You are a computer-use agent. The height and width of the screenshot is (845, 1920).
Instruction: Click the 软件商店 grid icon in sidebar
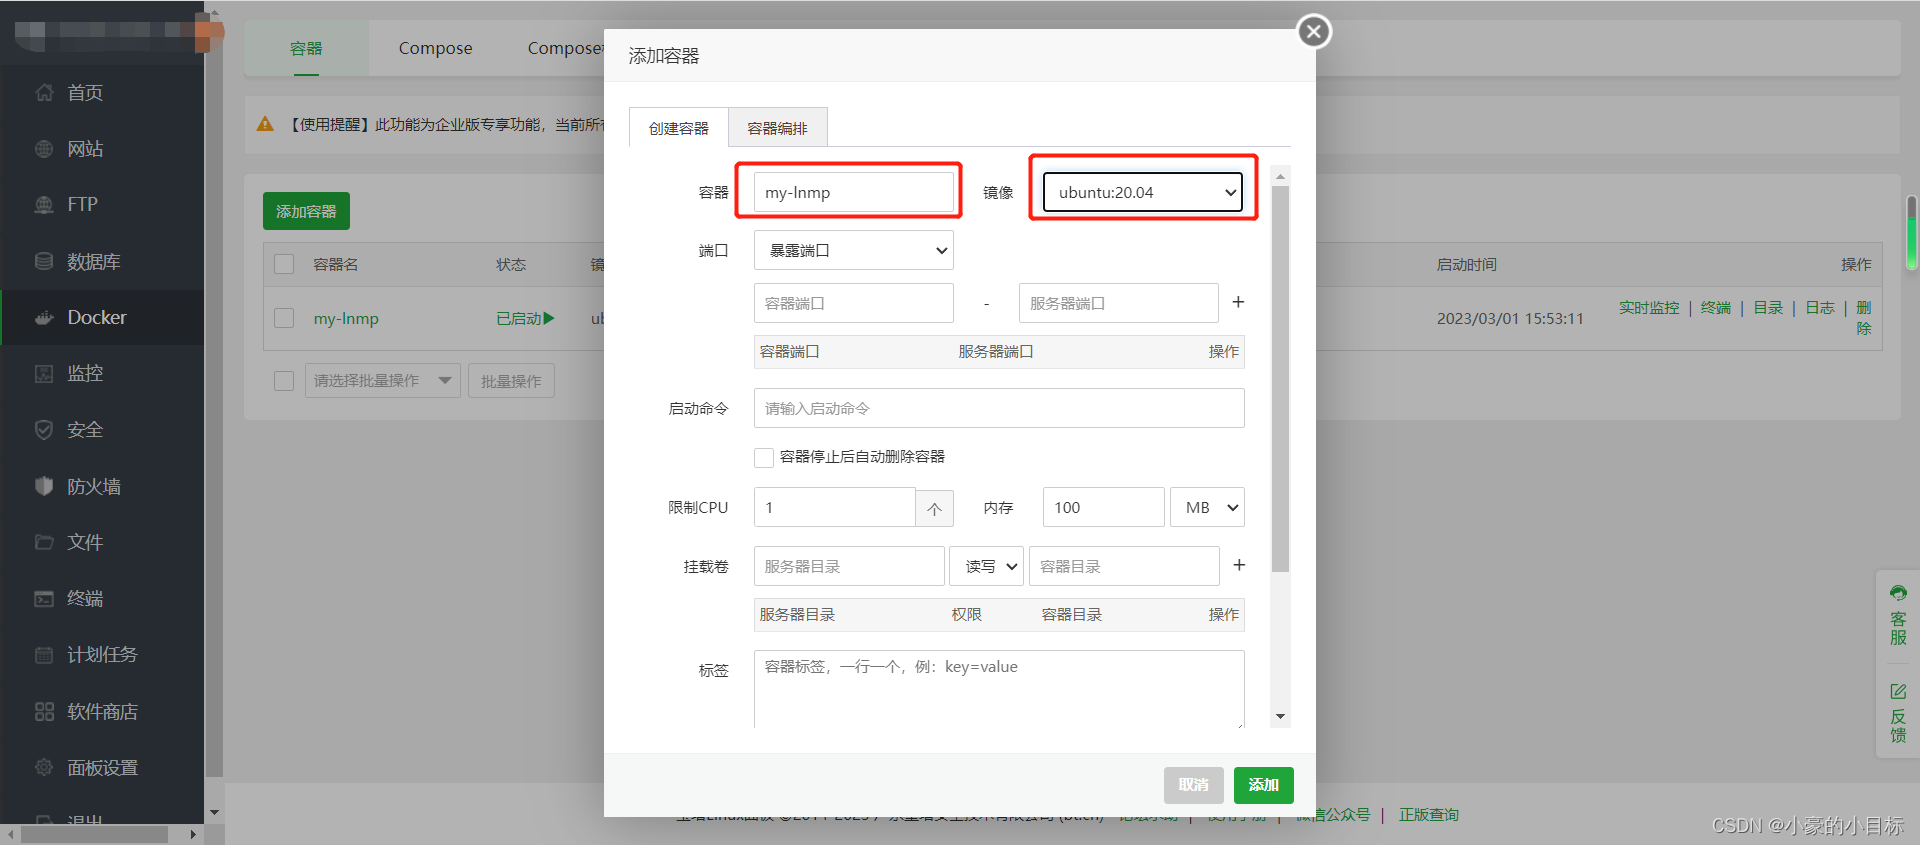[x=44, y=712]
